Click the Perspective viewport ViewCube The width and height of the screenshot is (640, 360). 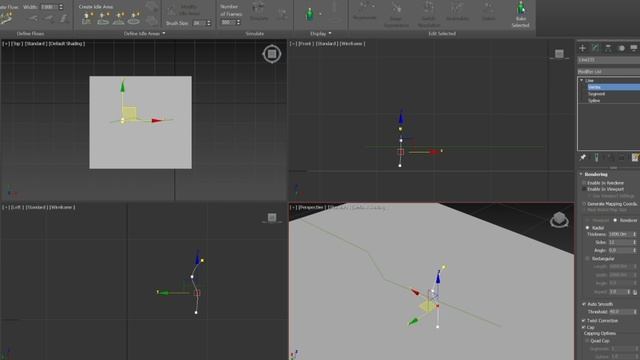point(559,220)
